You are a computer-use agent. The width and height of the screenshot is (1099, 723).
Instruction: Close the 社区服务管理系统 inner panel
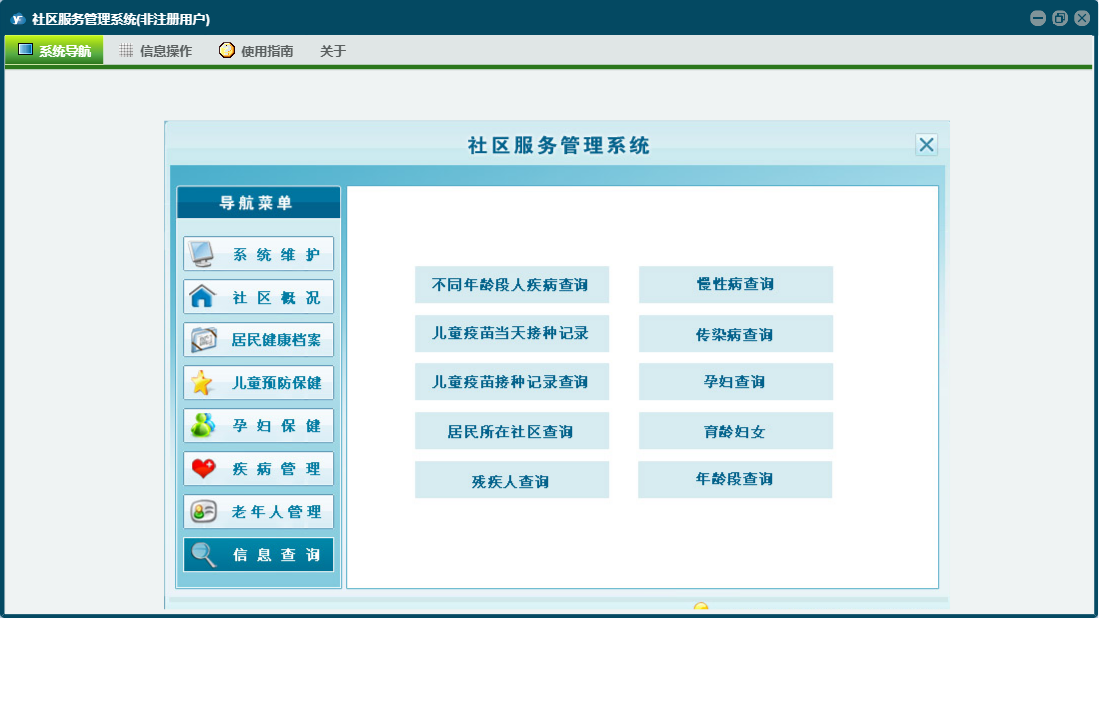click(927, 145)
